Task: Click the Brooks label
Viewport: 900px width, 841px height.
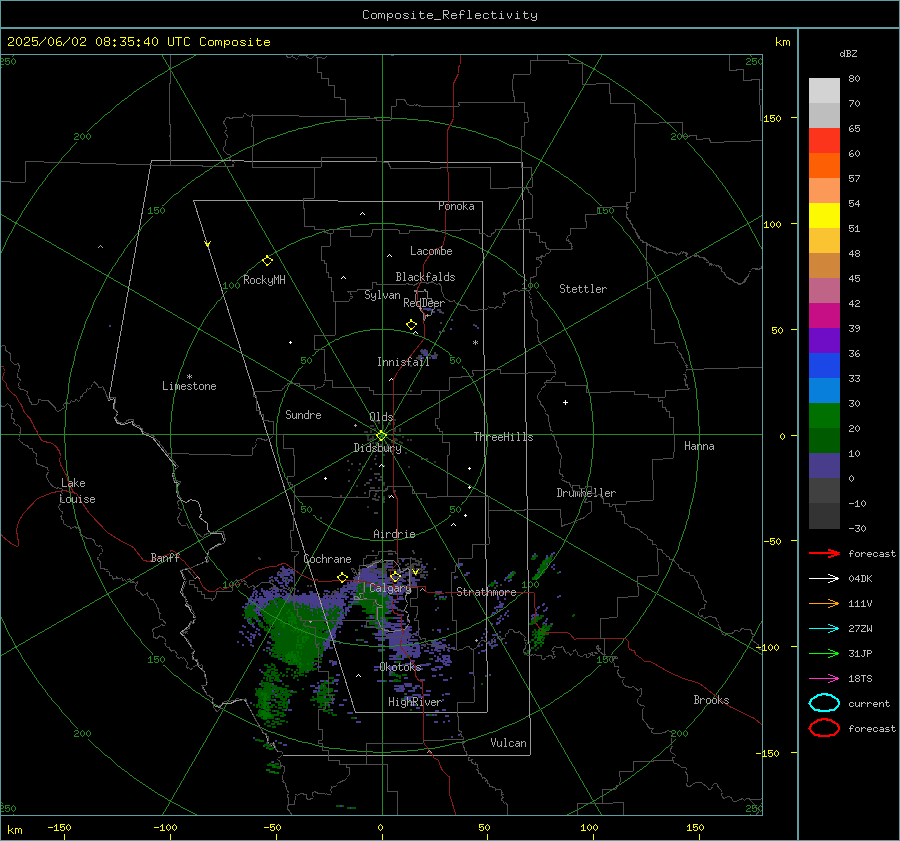Action: (x=711, y=700)
